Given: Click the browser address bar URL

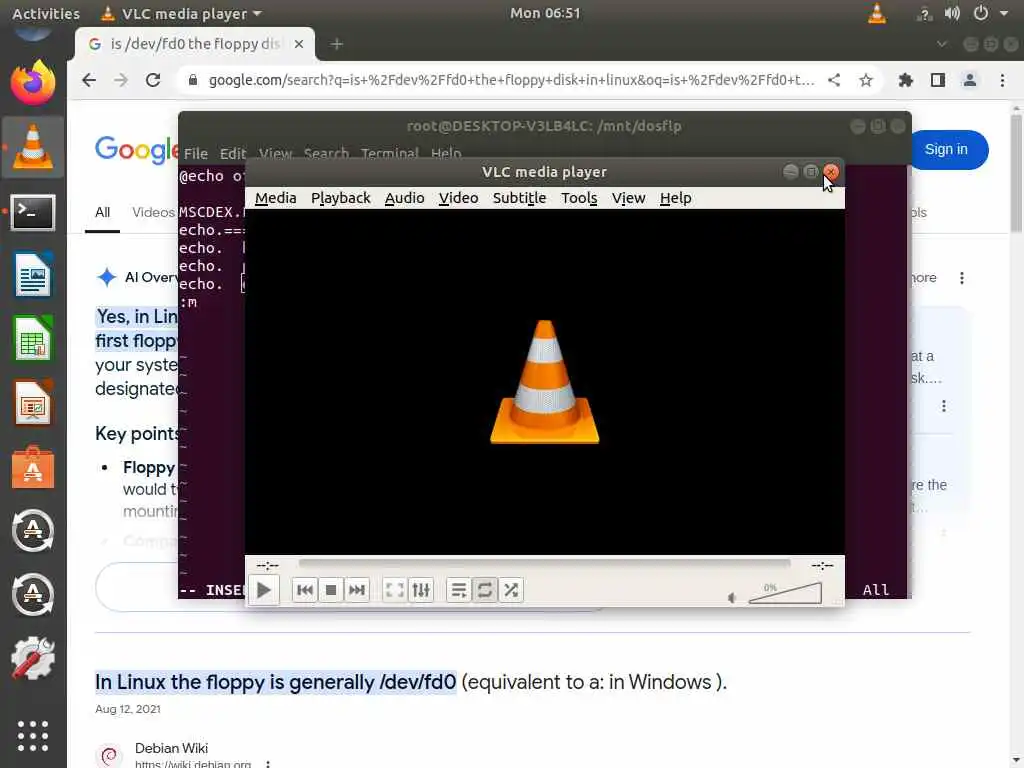Looking at the screenshot, I should click(511, 80).
